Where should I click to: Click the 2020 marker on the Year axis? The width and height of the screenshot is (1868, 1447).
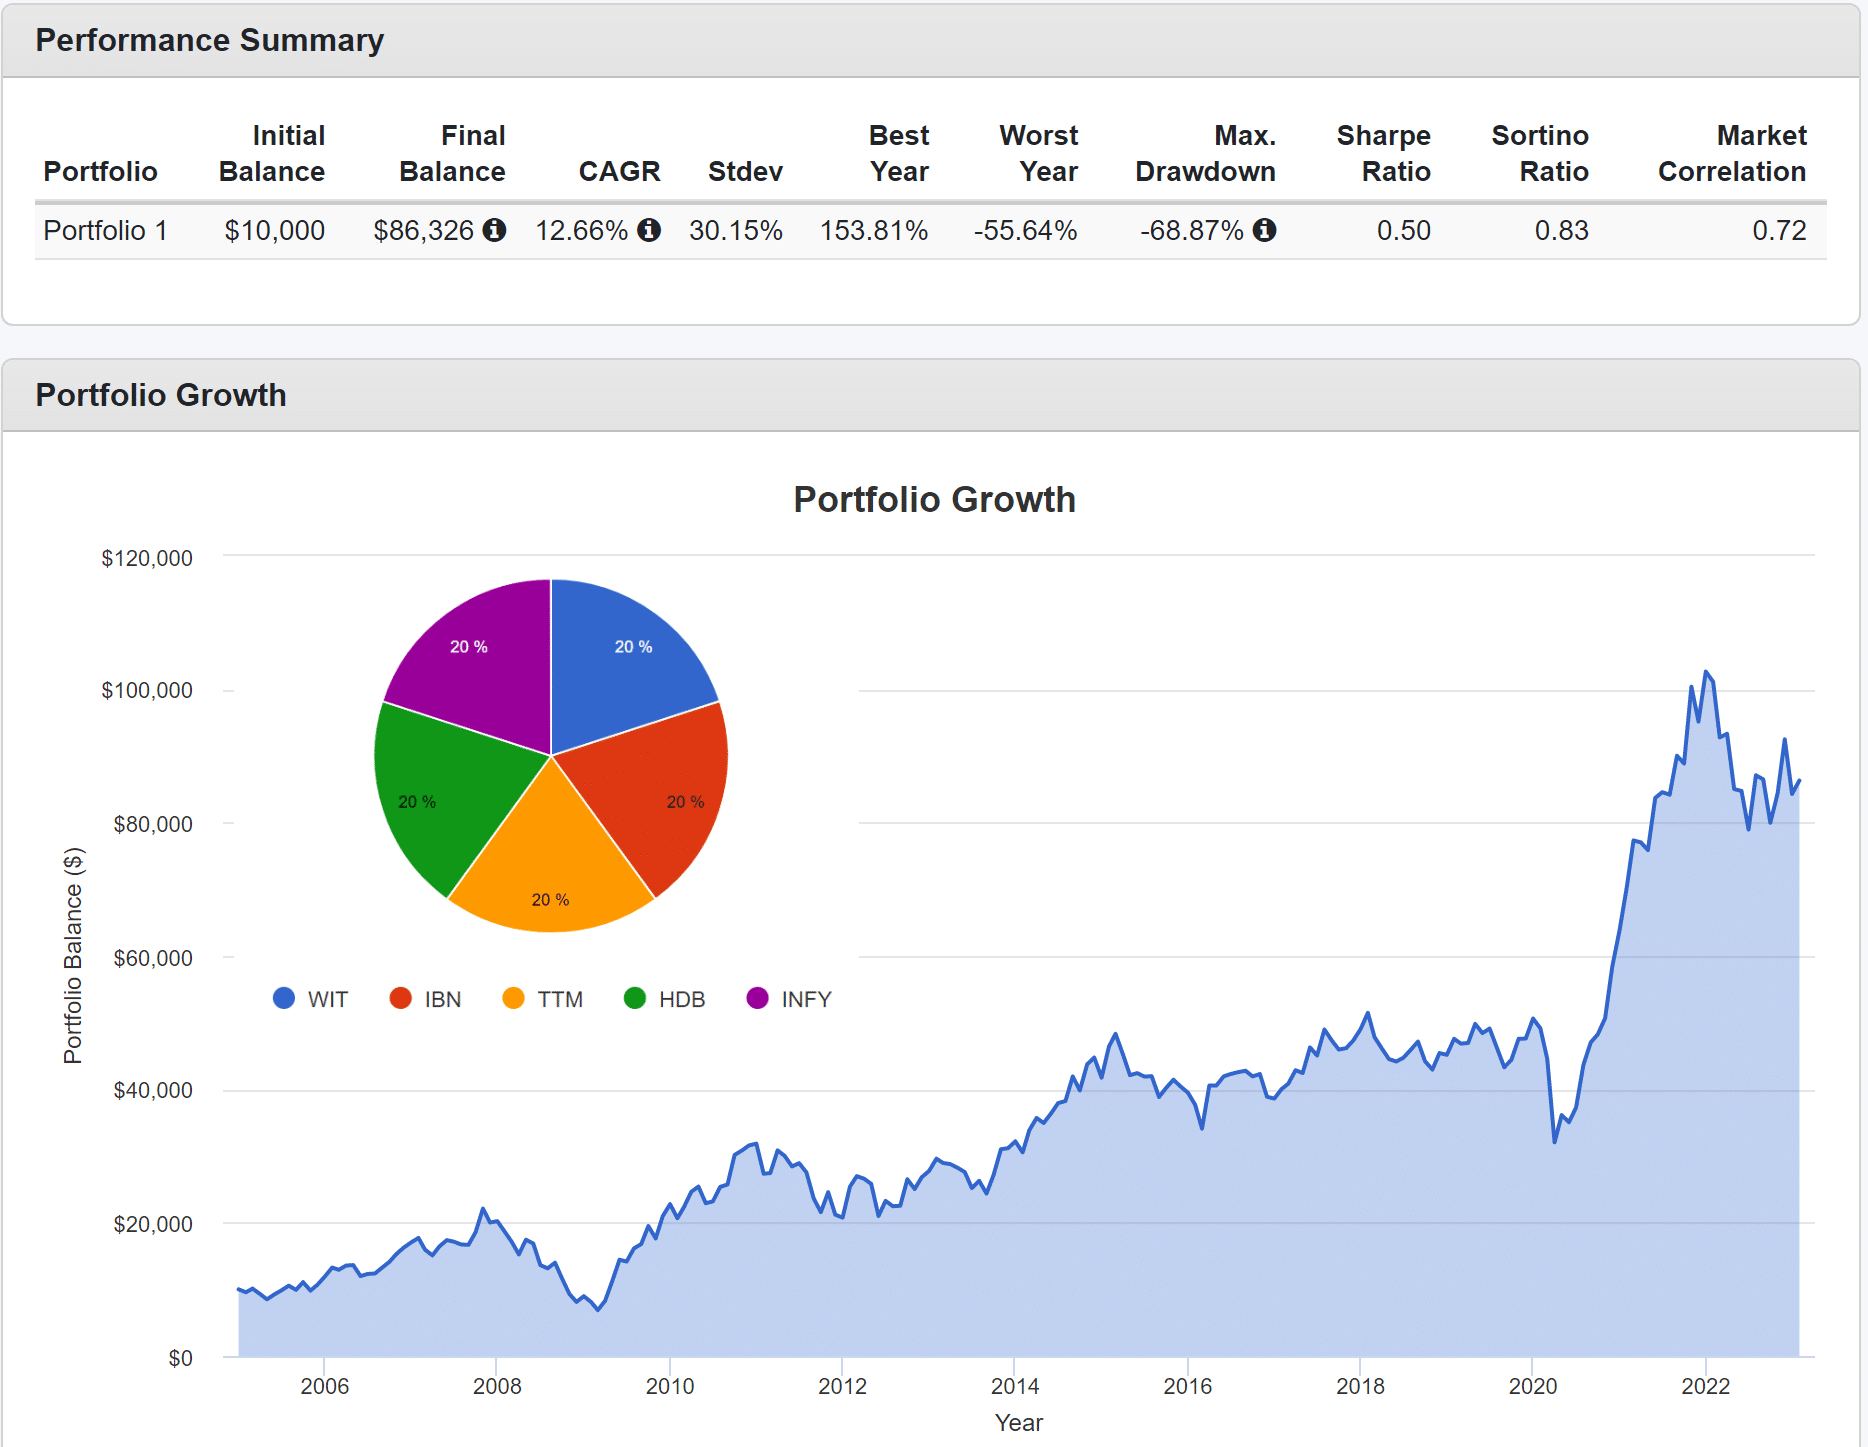pos(1532,1386)
